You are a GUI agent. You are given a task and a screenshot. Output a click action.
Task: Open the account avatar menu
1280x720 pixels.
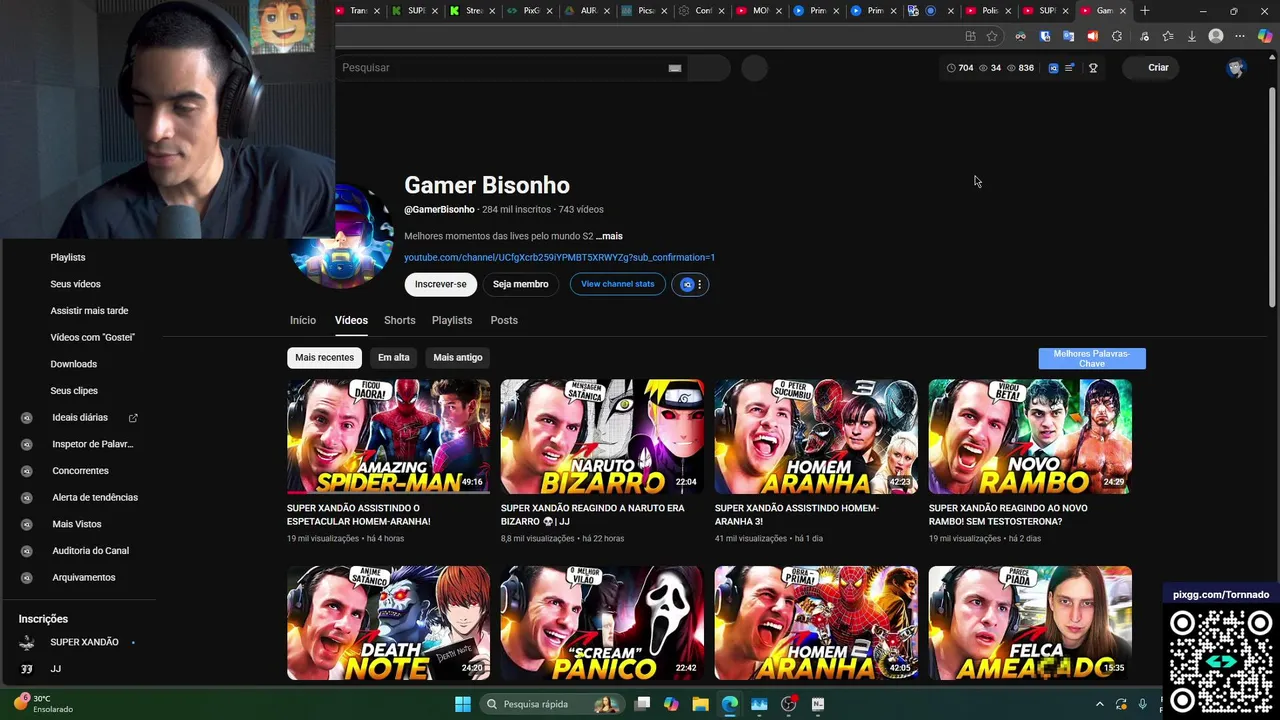pyautogui.click(x=1236, y=68)
